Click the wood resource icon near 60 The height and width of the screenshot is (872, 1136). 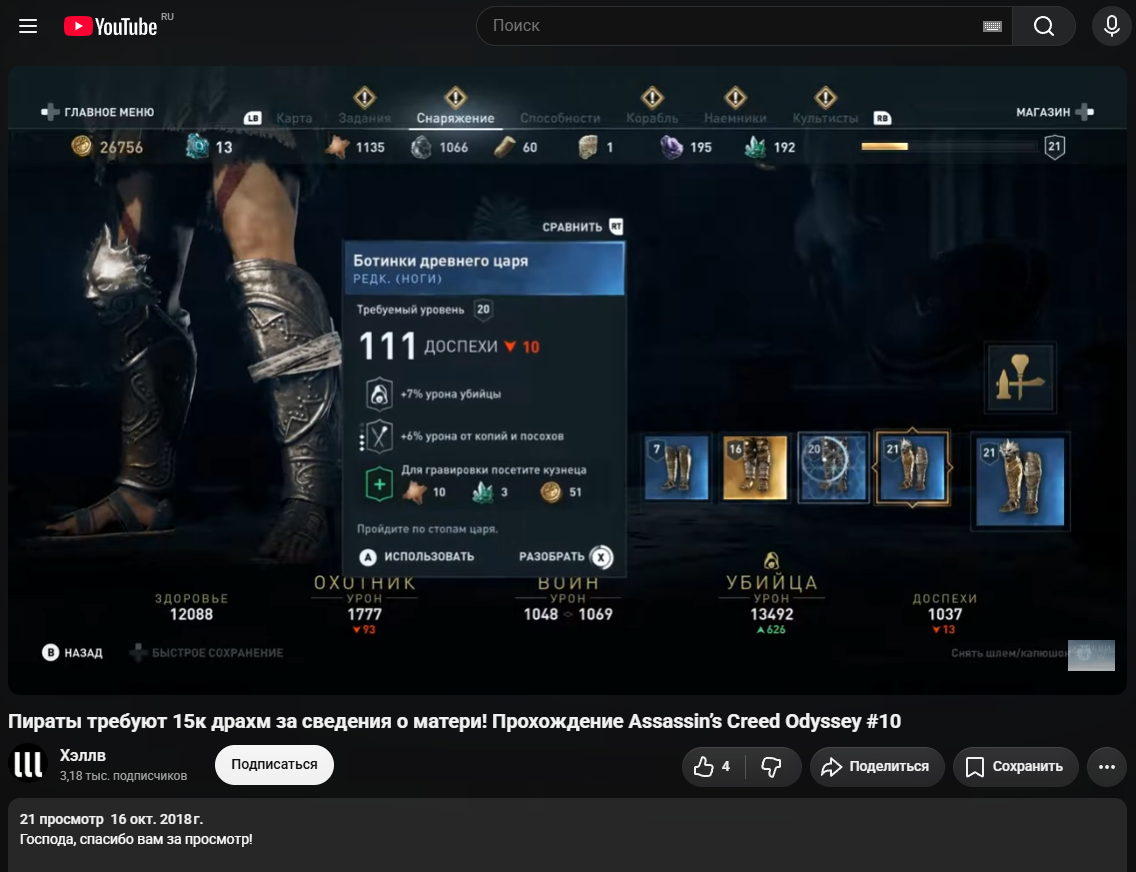504,147
